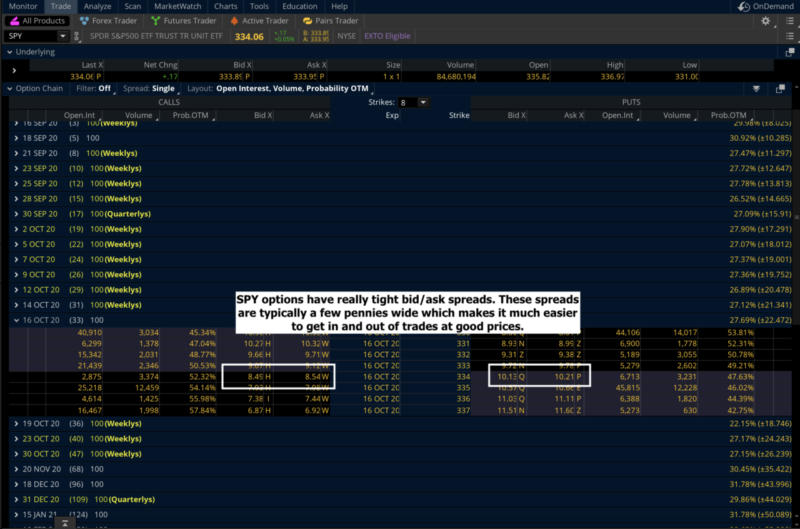Open the Help menu

[x=339, y=7]
